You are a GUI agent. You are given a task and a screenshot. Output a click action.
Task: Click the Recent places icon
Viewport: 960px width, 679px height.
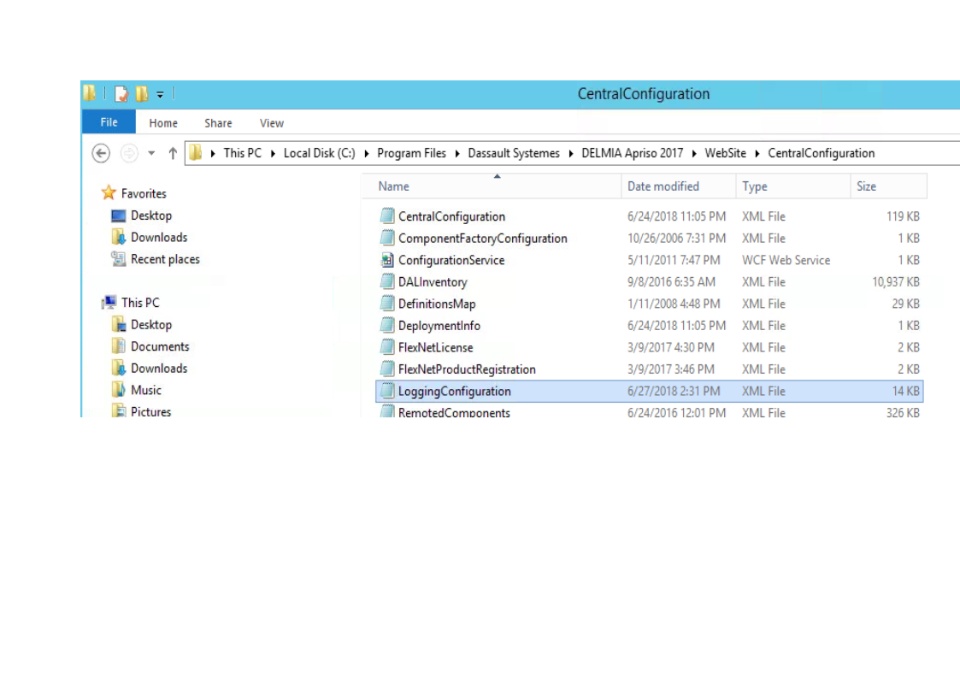click(118, 259)
